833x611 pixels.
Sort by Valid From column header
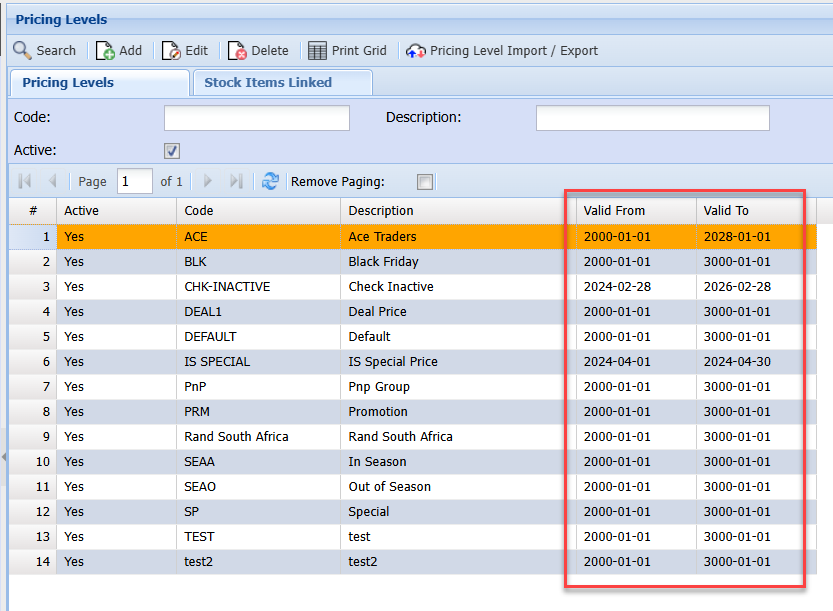click(x=614, y=211)
